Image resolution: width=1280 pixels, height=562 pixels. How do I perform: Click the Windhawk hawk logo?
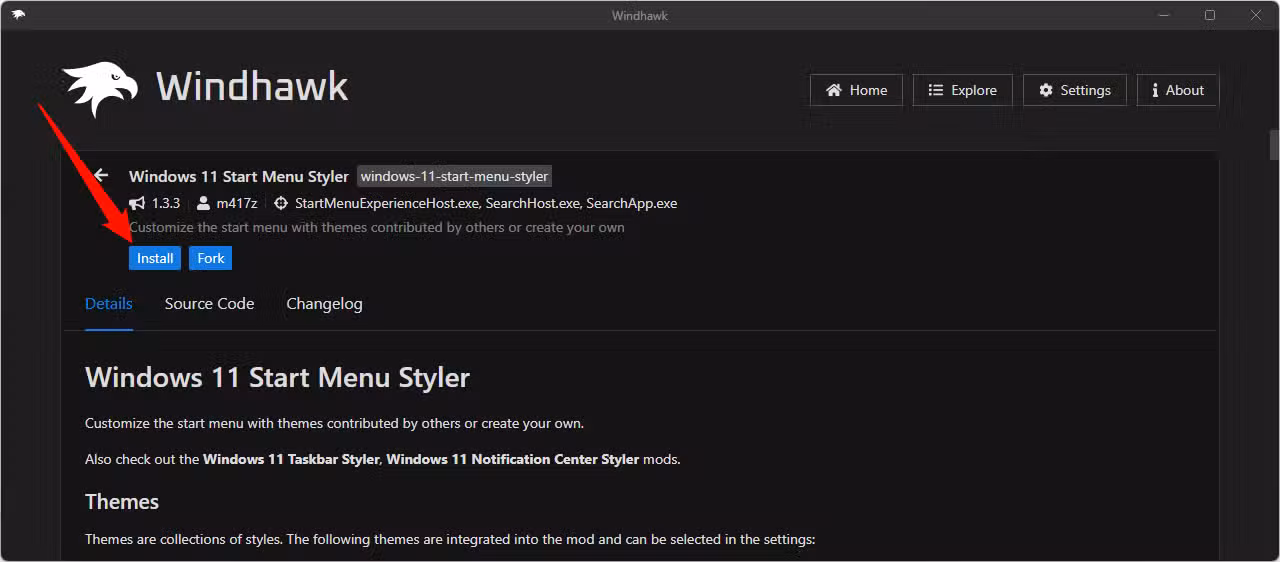click(100, 88)
